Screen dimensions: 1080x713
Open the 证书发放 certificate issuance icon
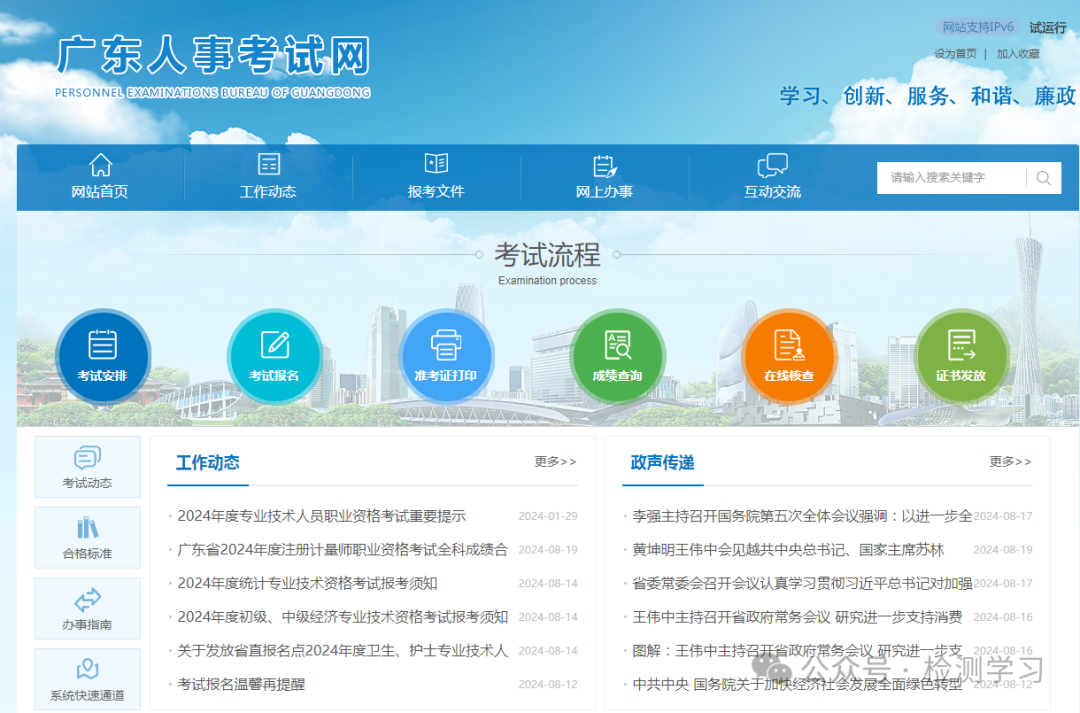click(x=962, y=355)
